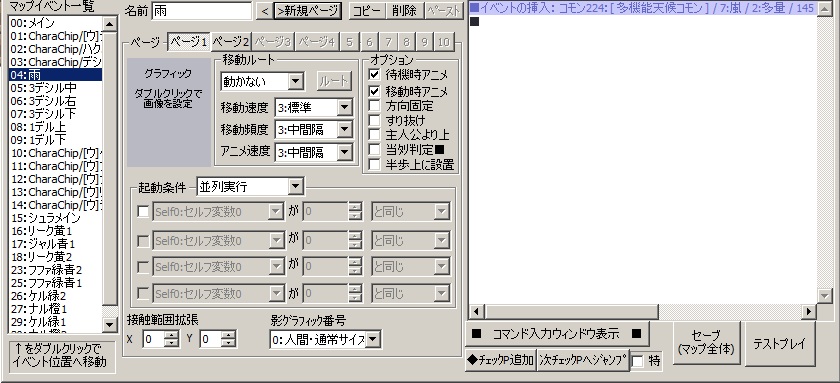840x383 pixels.
Task: Increase the 接触範囲拡張 Y value
Action: pyautogui.click(x=228, y=335)
